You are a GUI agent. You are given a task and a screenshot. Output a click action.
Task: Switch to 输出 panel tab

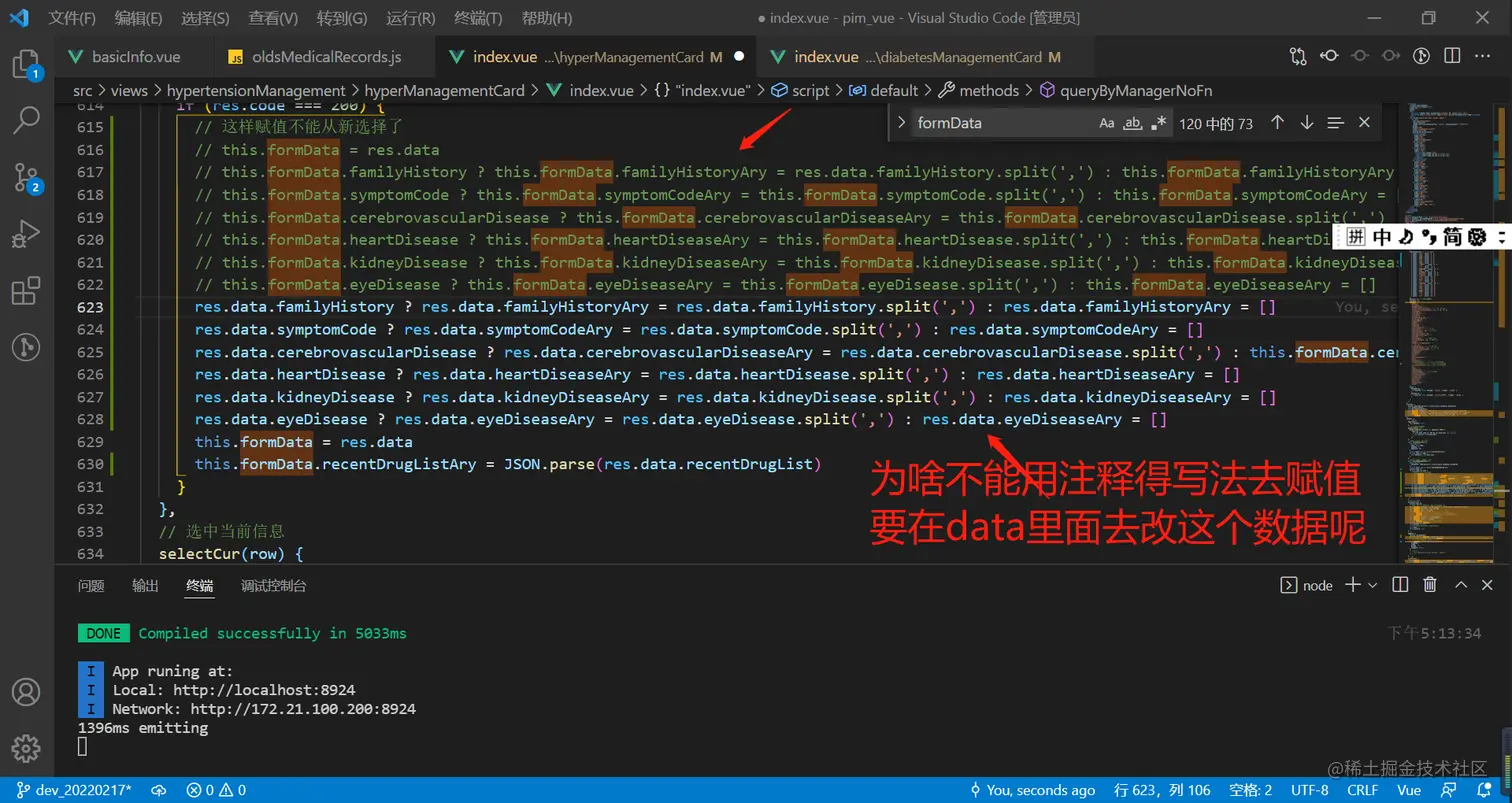point(145,586)
